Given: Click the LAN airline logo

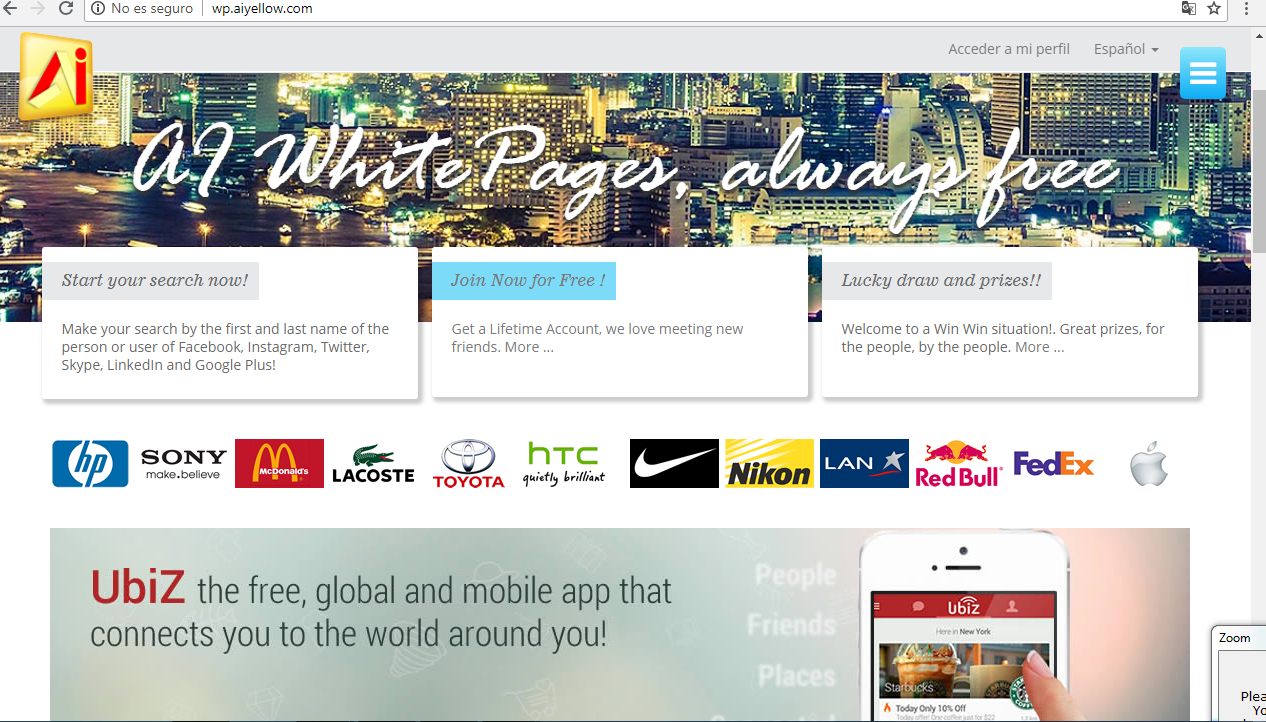Looking at the screenshot, I should coord(864,464).
